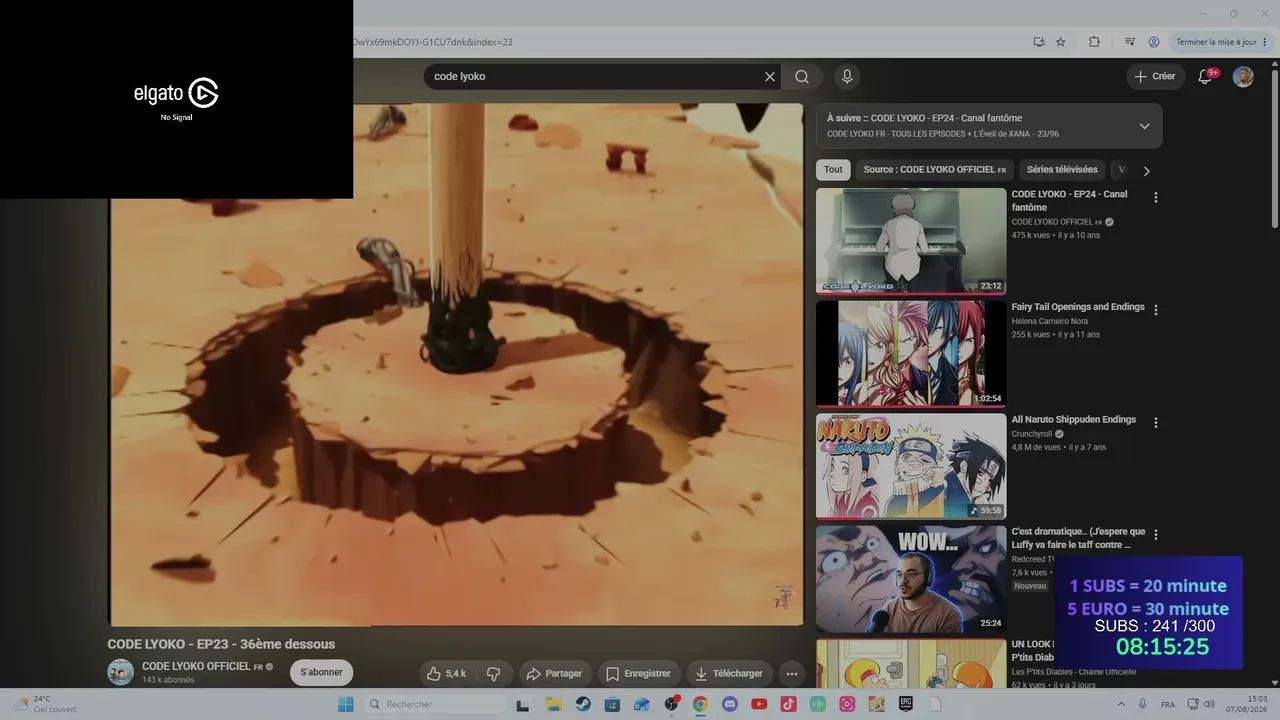
Task: Open the taskbar weather widget
Action: [x=45, y=704]
